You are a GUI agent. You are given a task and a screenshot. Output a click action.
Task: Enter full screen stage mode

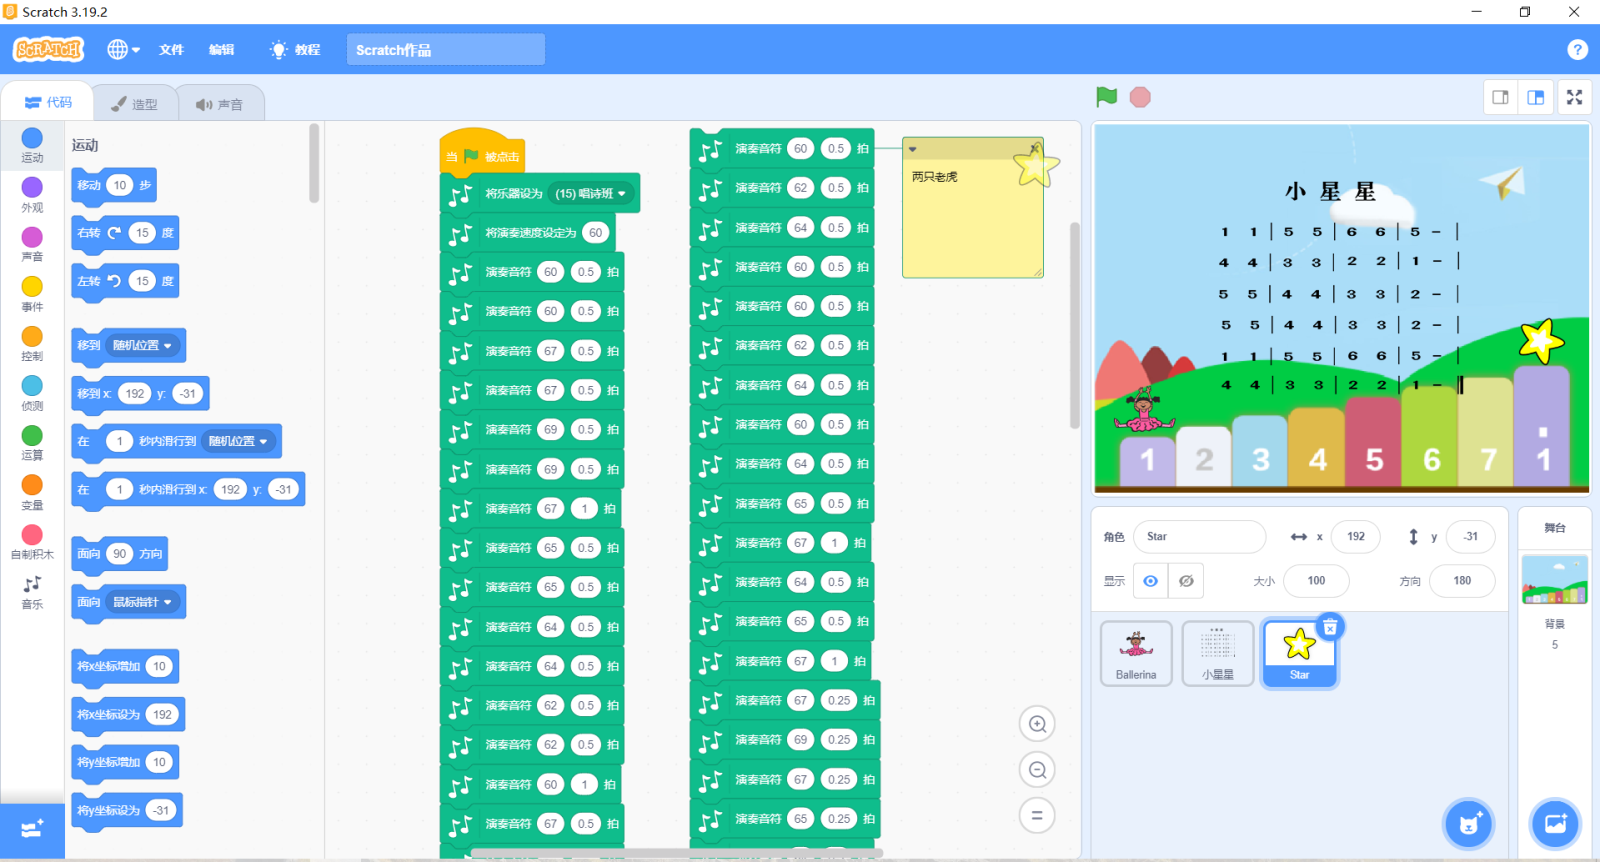(1574, 97)
